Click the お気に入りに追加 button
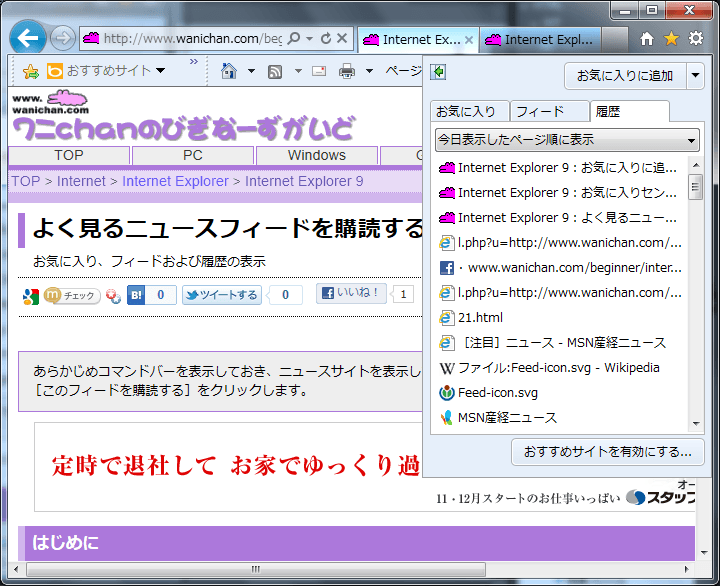The image size is (720, 586). click(625, 75)
